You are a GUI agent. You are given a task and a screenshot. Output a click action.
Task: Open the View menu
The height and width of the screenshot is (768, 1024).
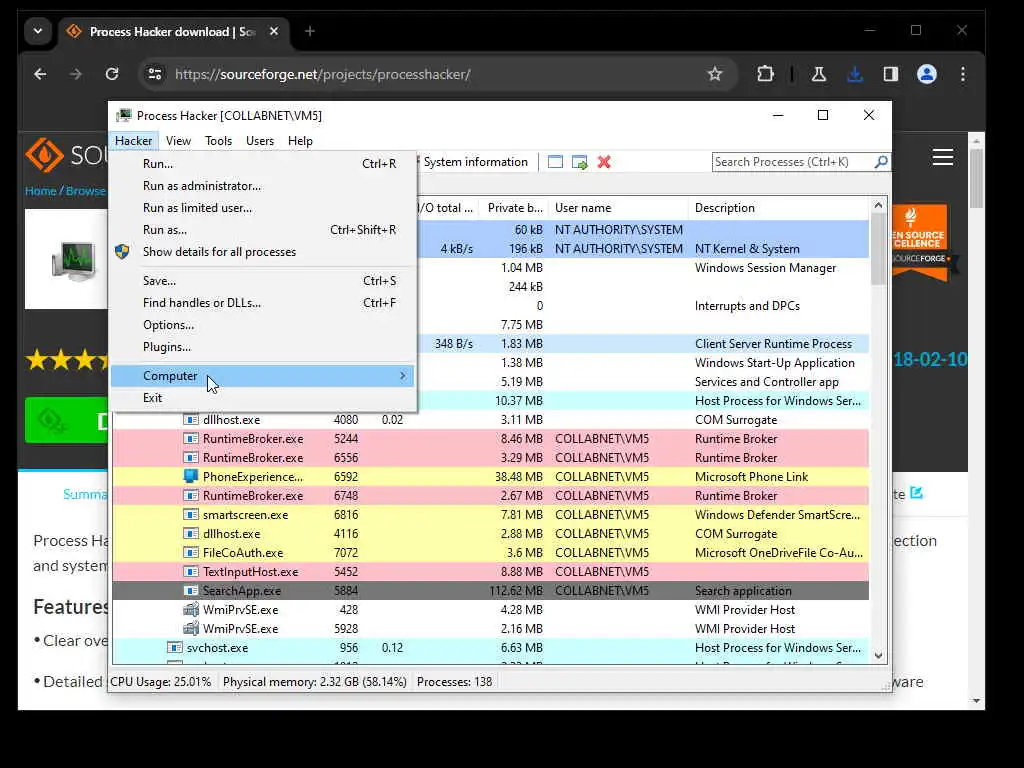(178, 140)
